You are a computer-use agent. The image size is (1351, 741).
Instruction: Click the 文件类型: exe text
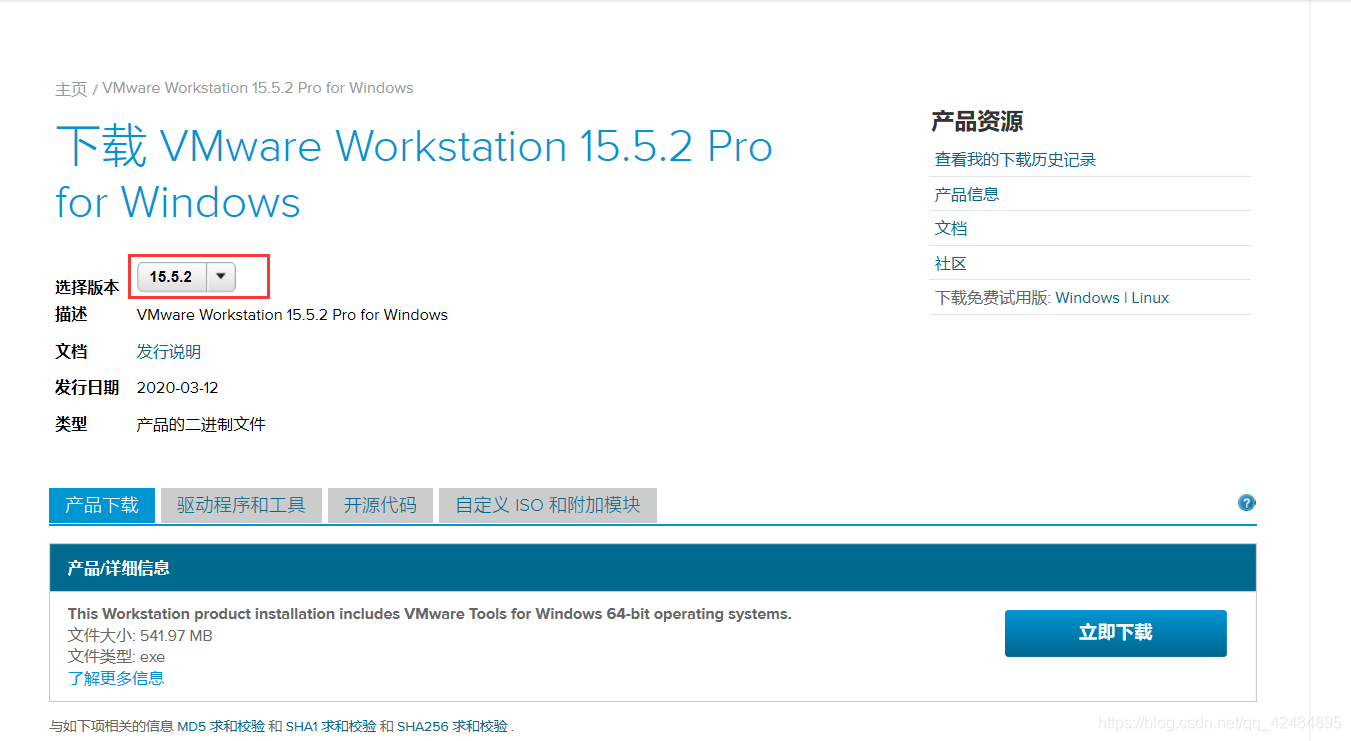116,657
